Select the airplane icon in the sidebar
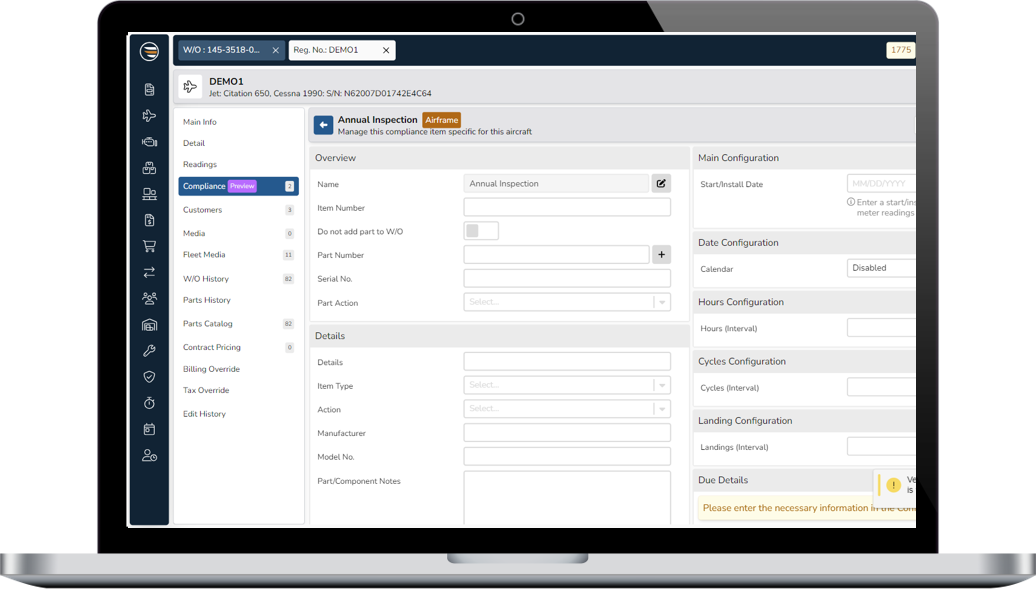 [x=149, y=115]
